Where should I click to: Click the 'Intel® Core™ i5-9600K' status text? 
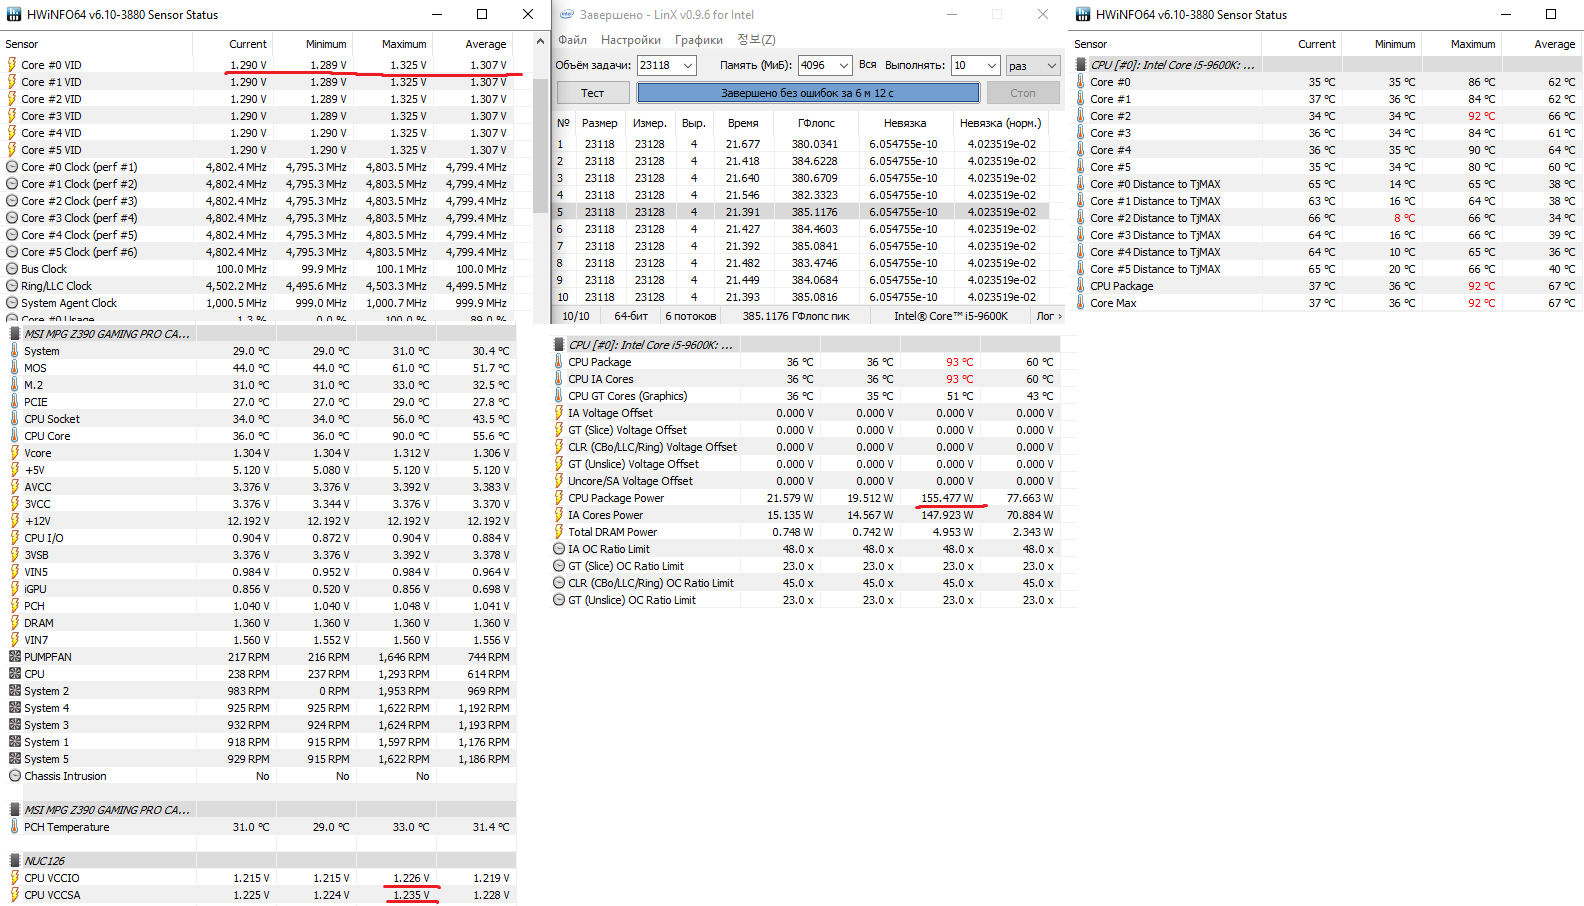coord(951,316)
